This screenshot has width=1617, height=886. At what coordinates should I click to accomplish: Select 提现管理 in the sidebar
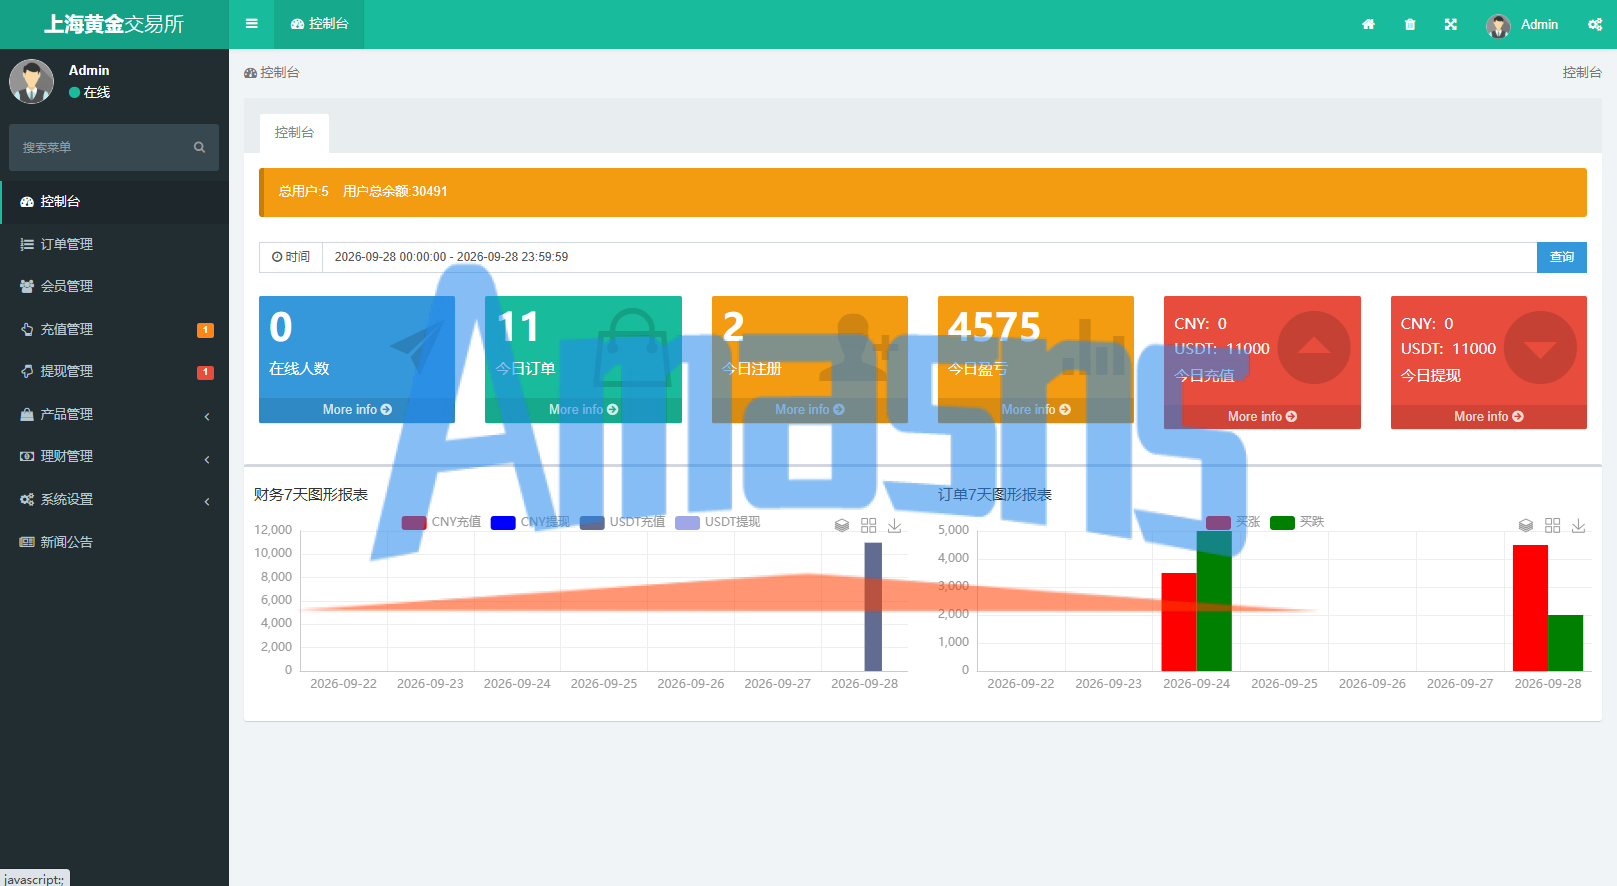114,371
